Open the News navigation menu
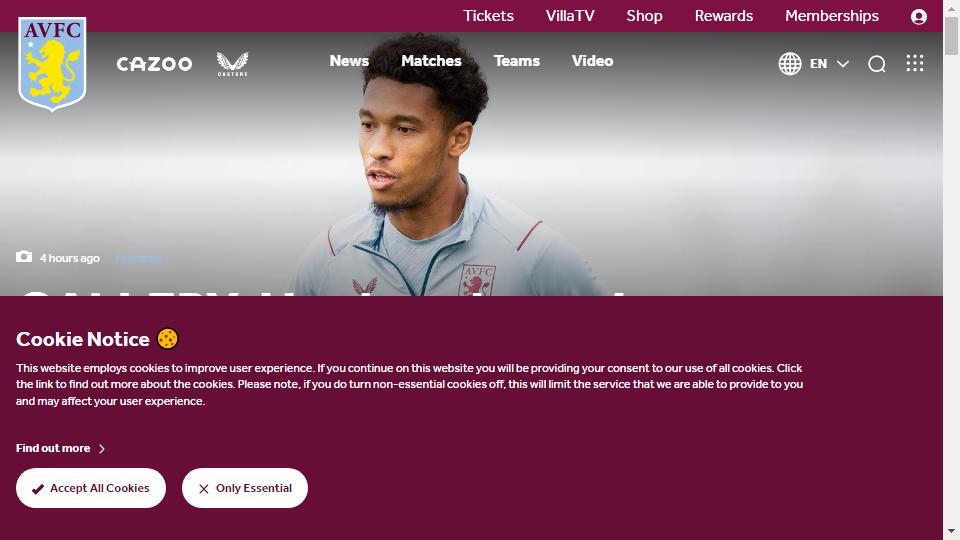 pyautogui.click(x=349, y=61)
